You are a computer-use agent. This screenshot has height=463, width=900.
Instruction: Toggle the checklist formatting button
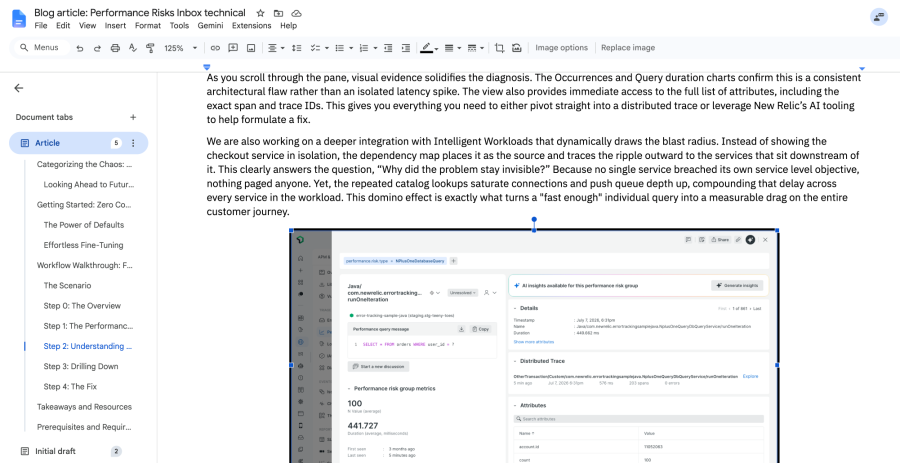tap(315, 48)
